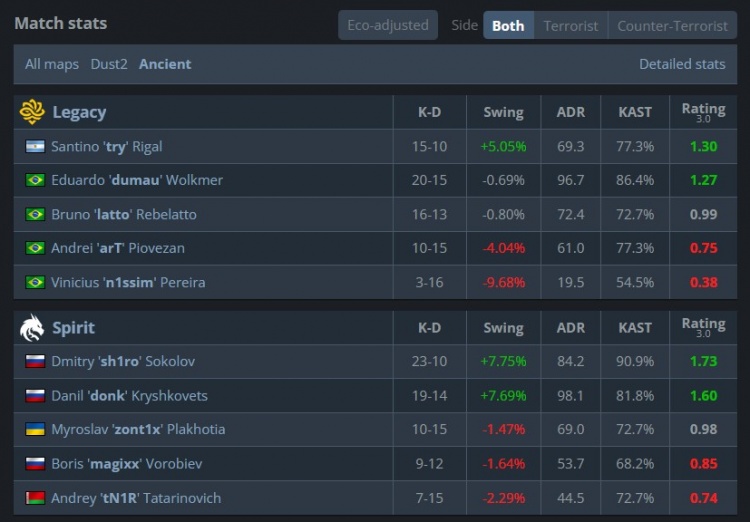Click dumau's KAST value 86.4%
The image size is (750, 522).
(635, 180)
